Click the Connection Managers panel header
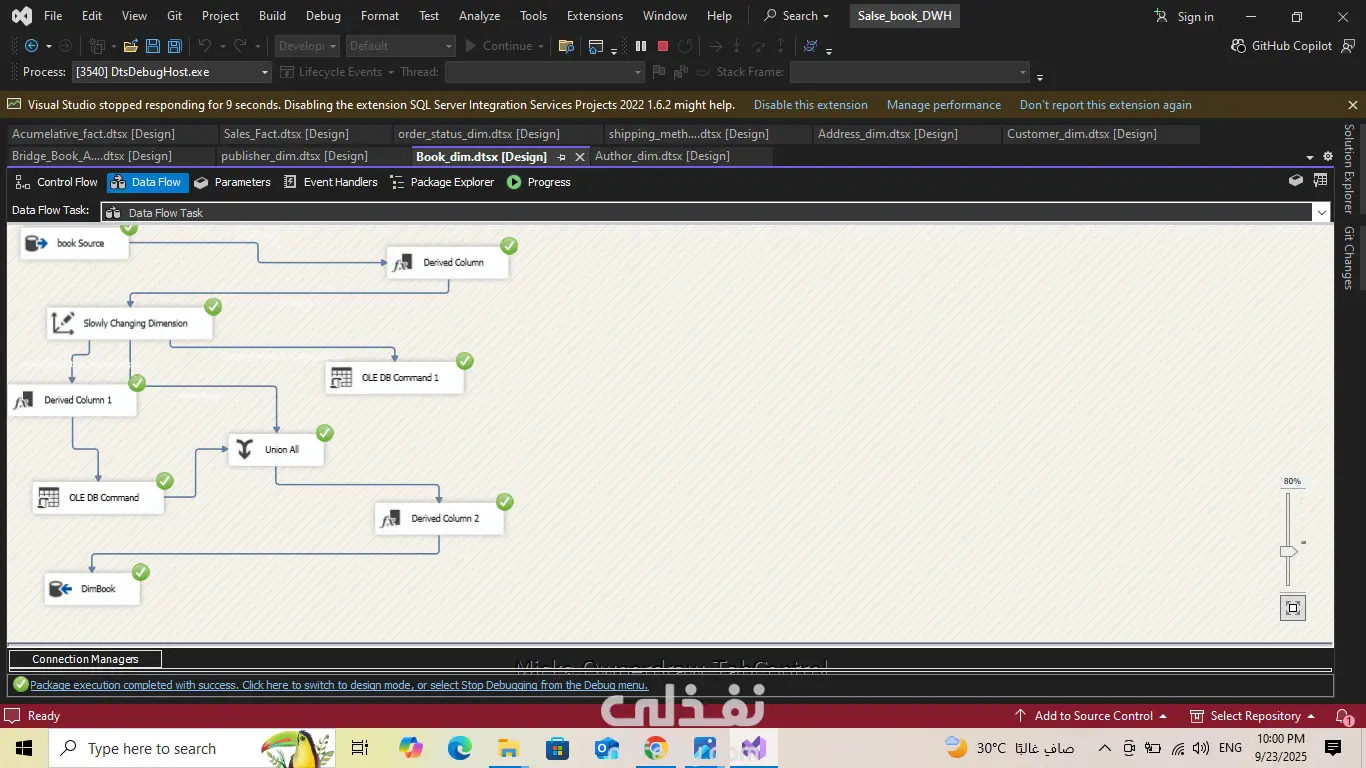Image resolution: width=1366 pixels, height=768 pixels. tap(85, 659)
